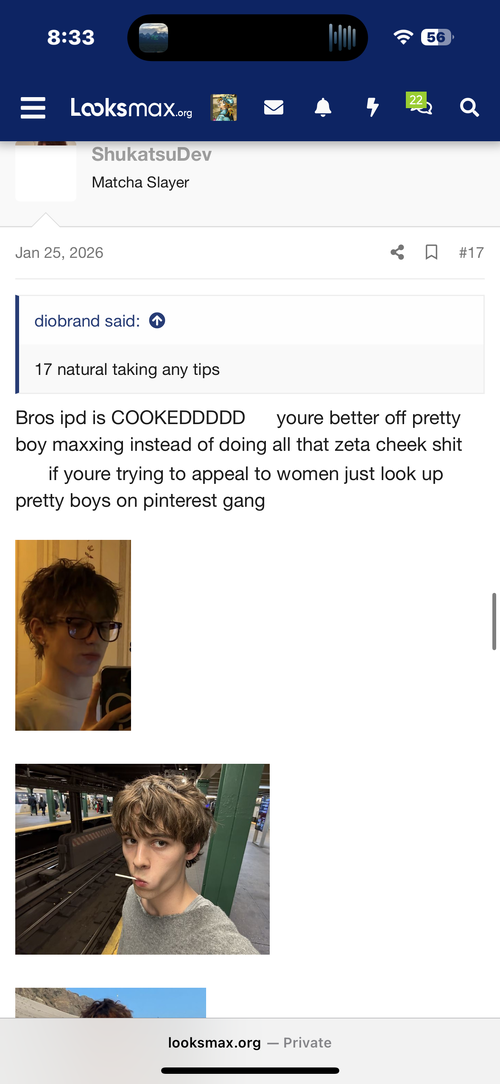Open the diobrand said quote header
The height and width of the screenshot is (1084, 500).
tap(87, 321)
